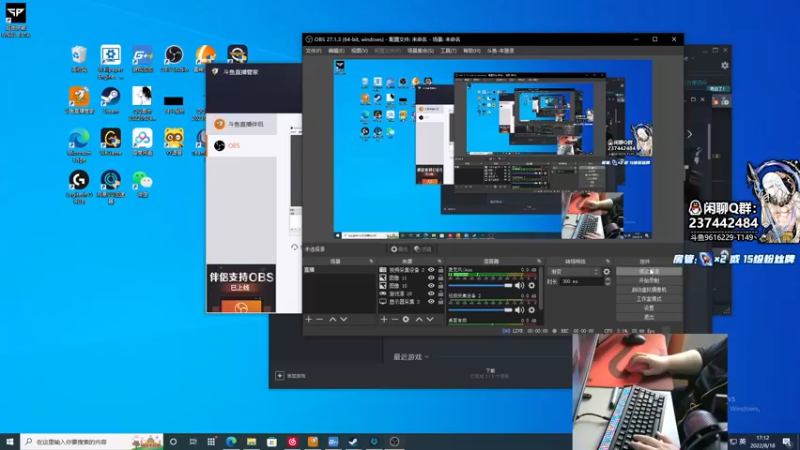Select the 斗鱼直播伴侣 tab in Douyu manager
The width and height of the screenshot is (800, 450).
242,124
